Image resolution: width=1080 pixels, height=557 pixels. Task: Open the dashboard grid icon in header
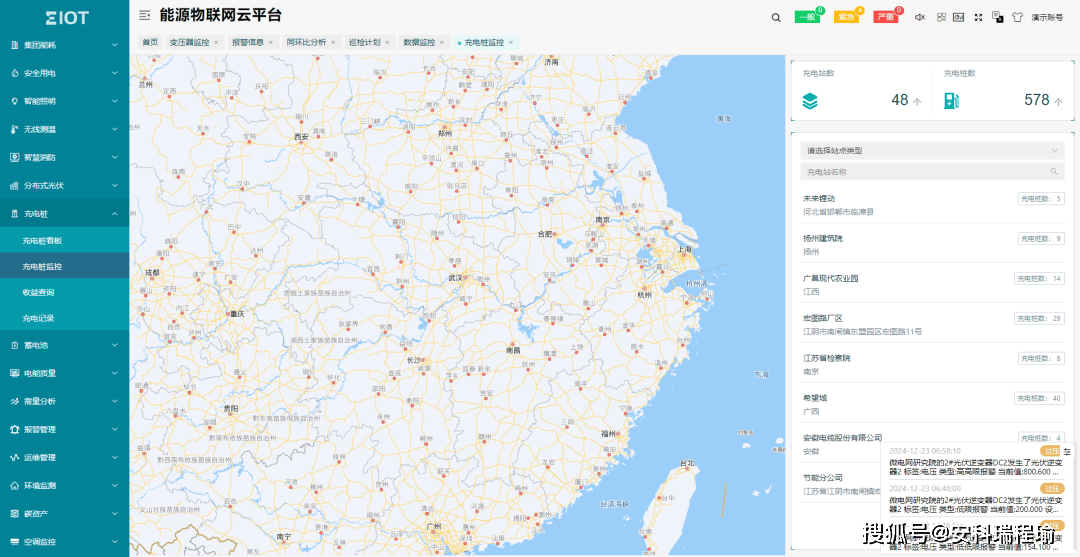[941, 17]
